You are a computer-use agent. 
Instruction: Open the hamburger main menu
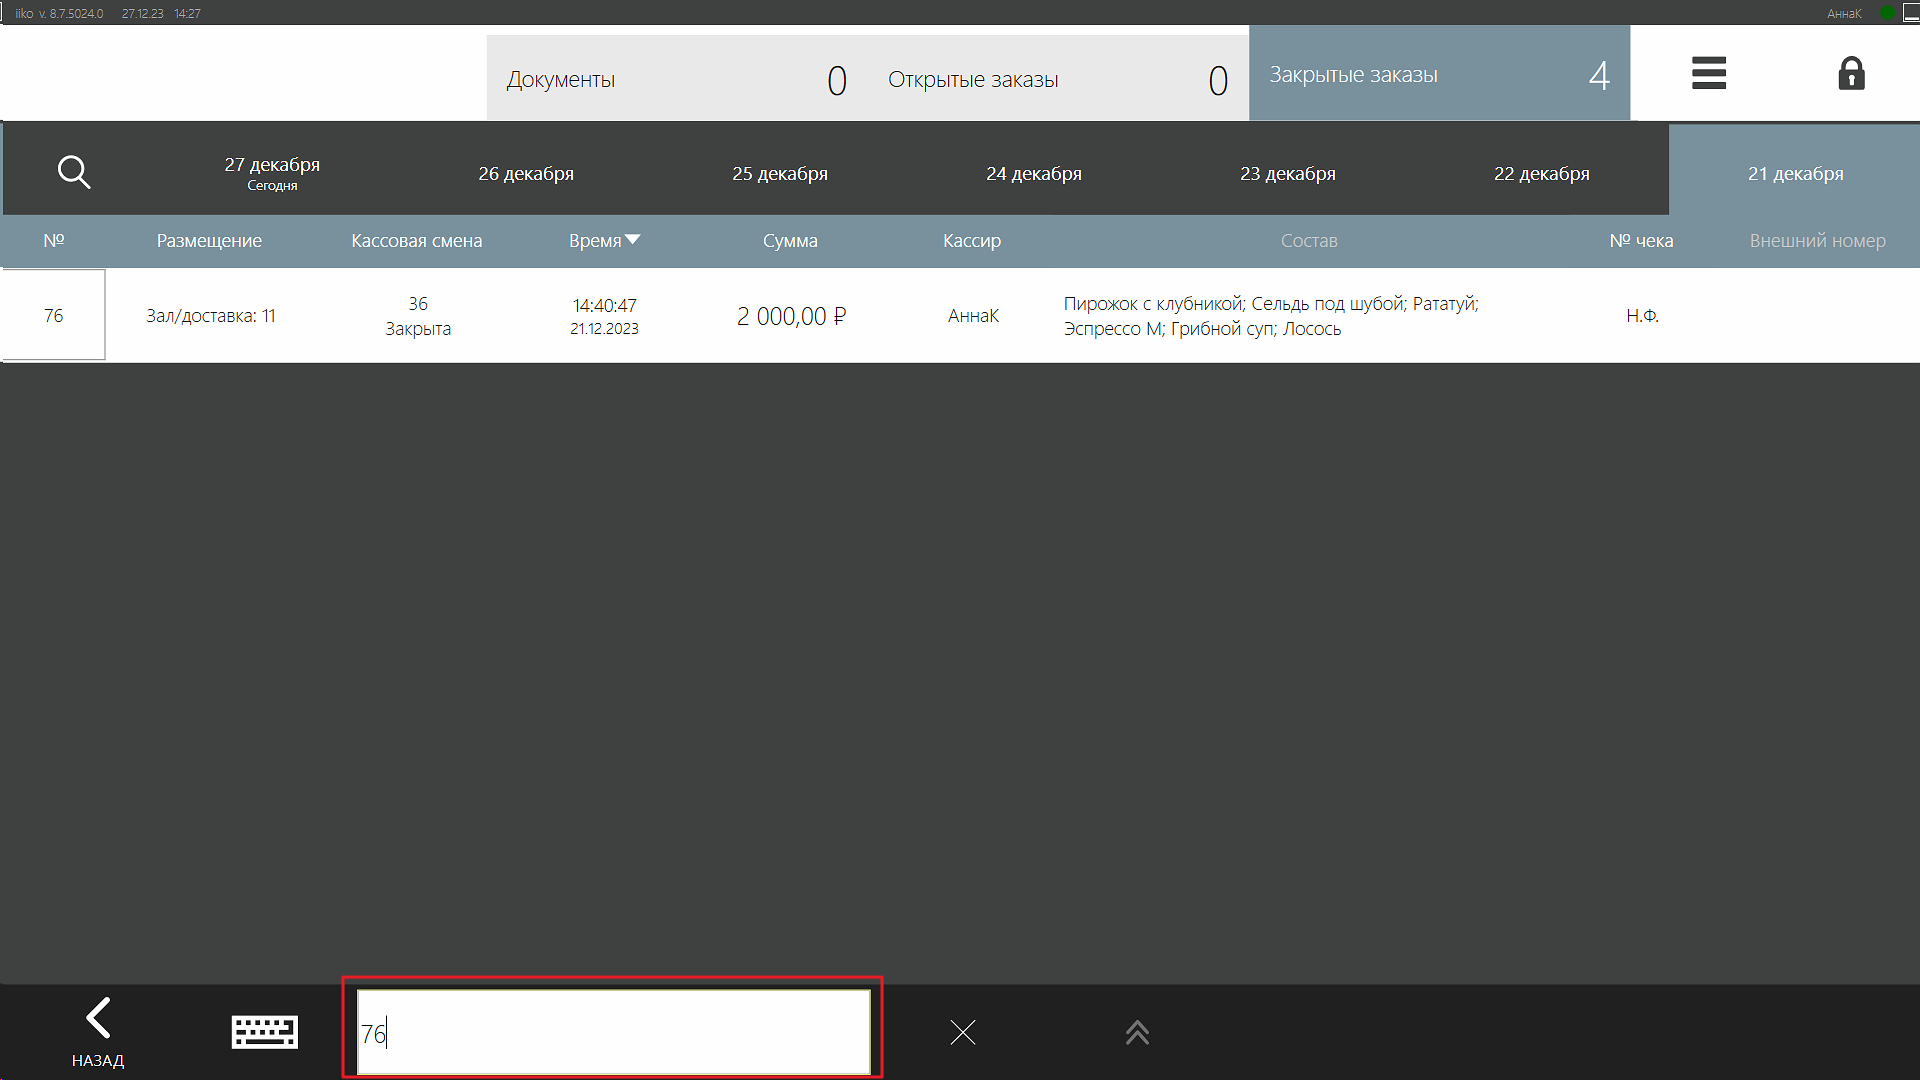pyautogui.click(x=1709, y=73)
